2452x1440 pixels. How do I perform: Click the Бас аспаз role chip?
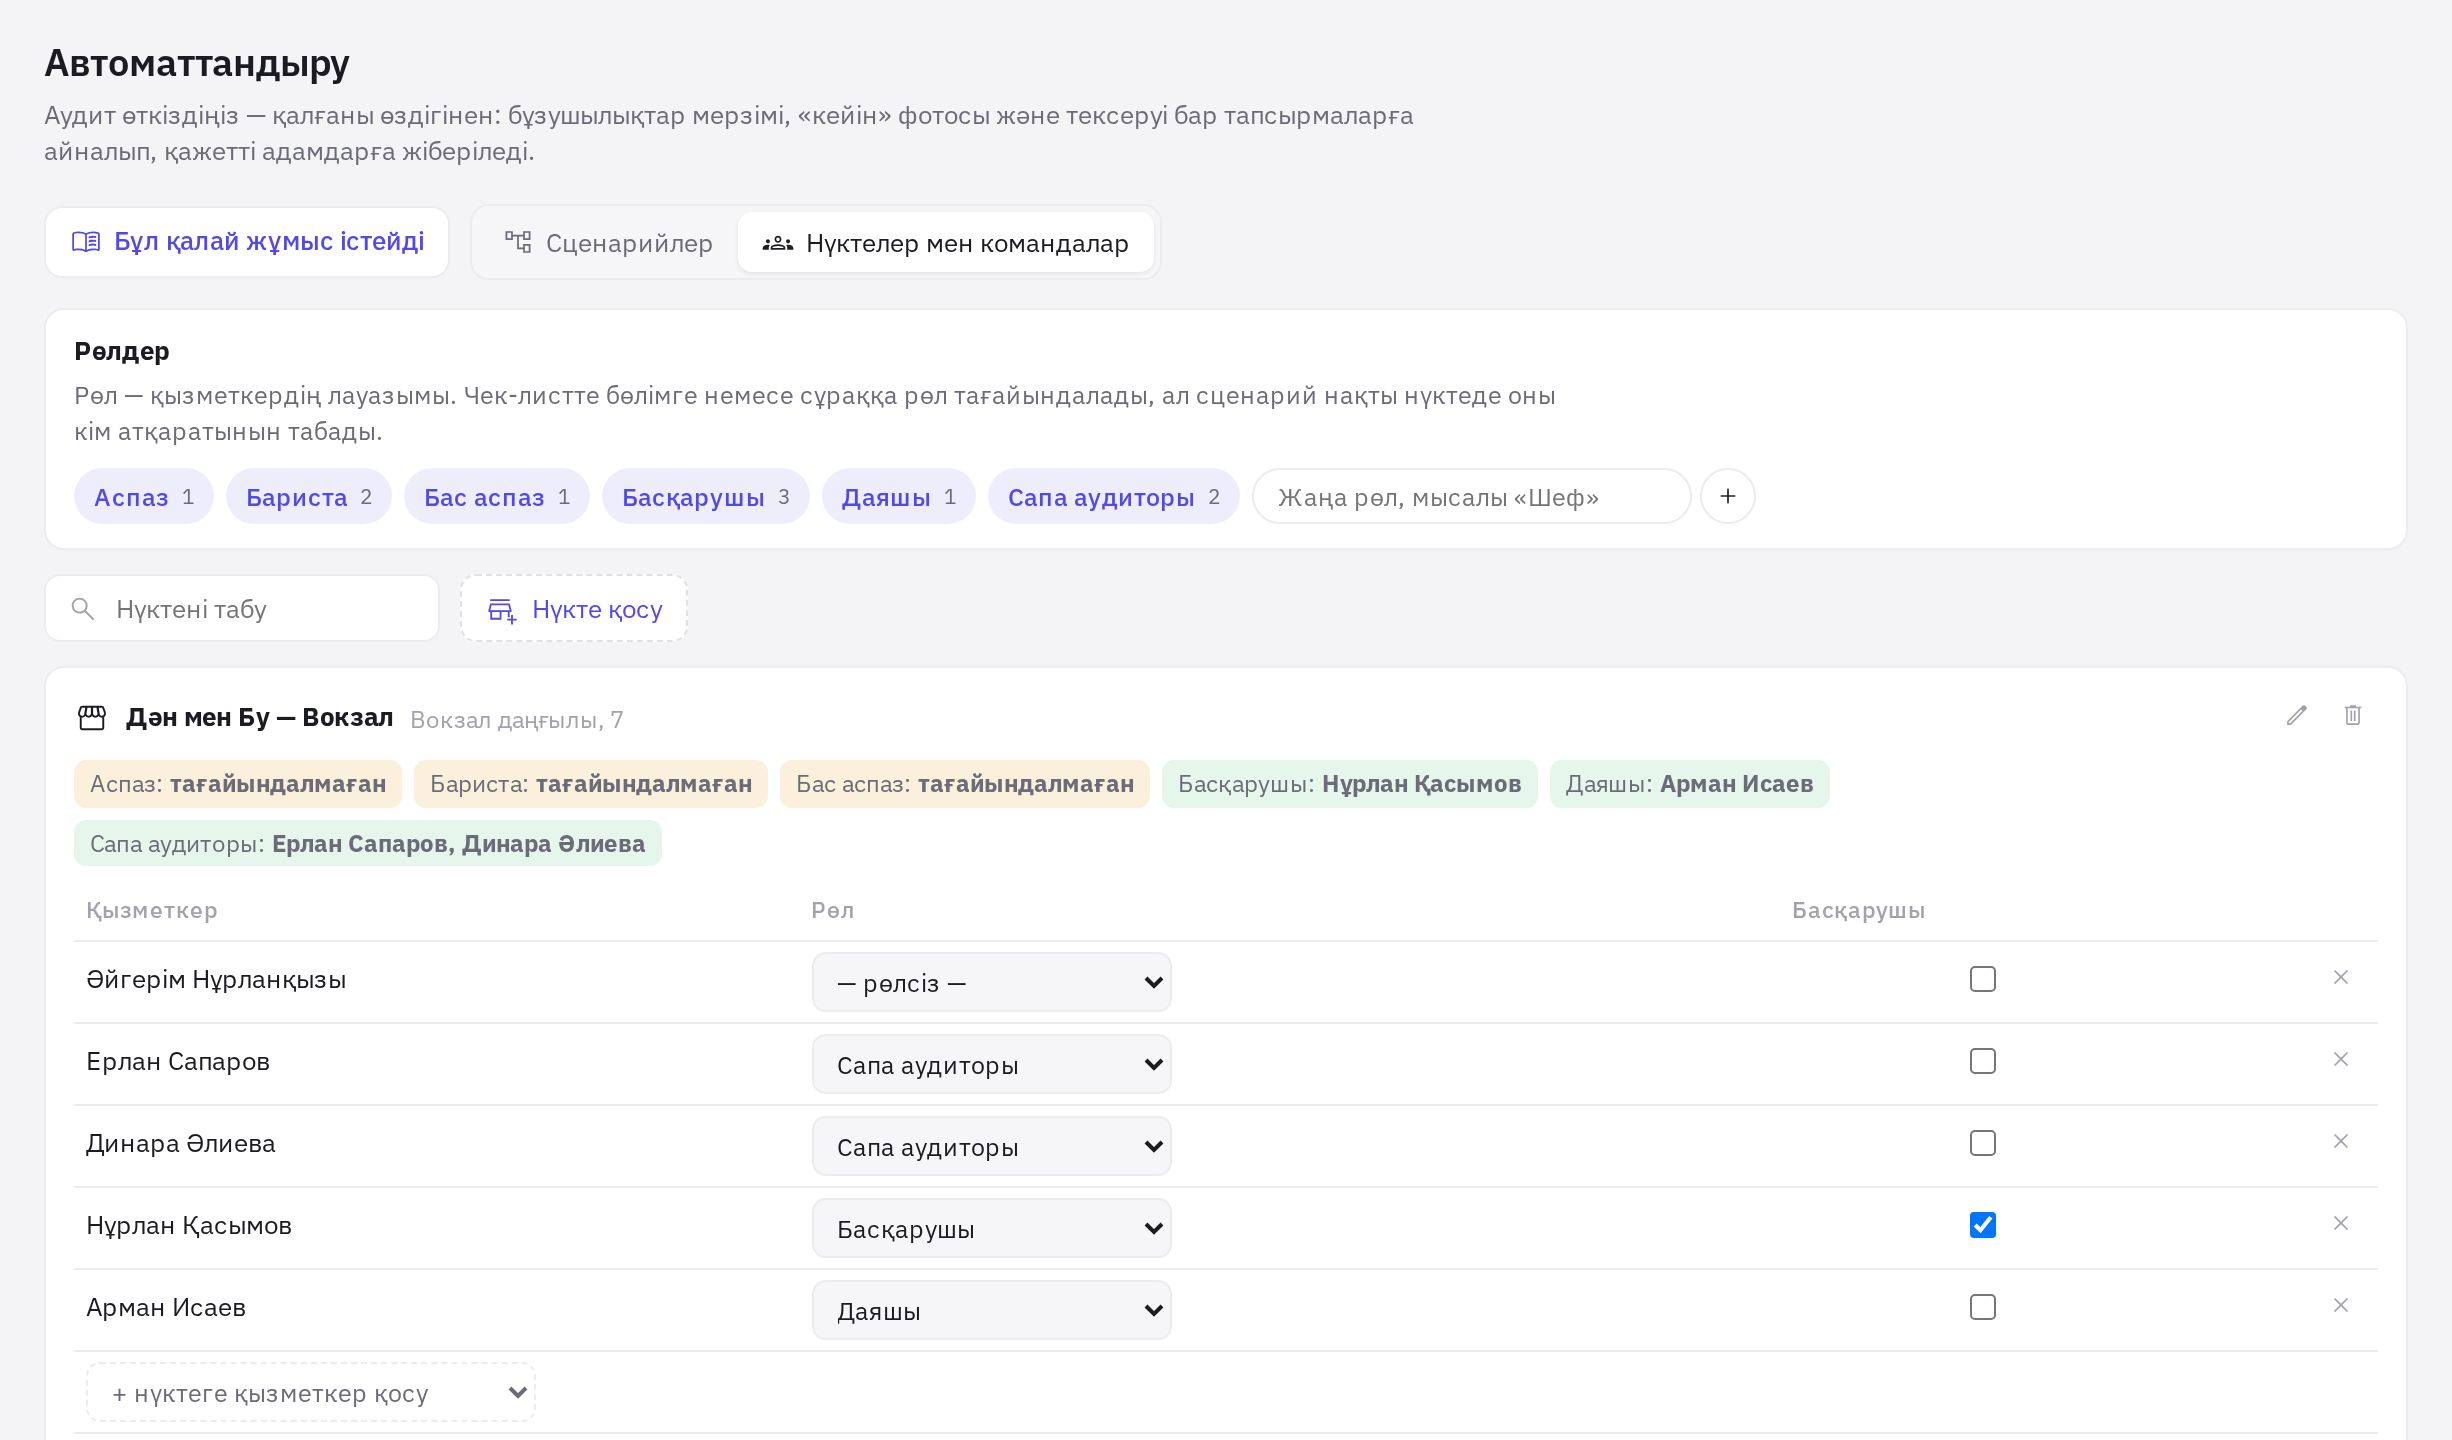coord(497,496)
